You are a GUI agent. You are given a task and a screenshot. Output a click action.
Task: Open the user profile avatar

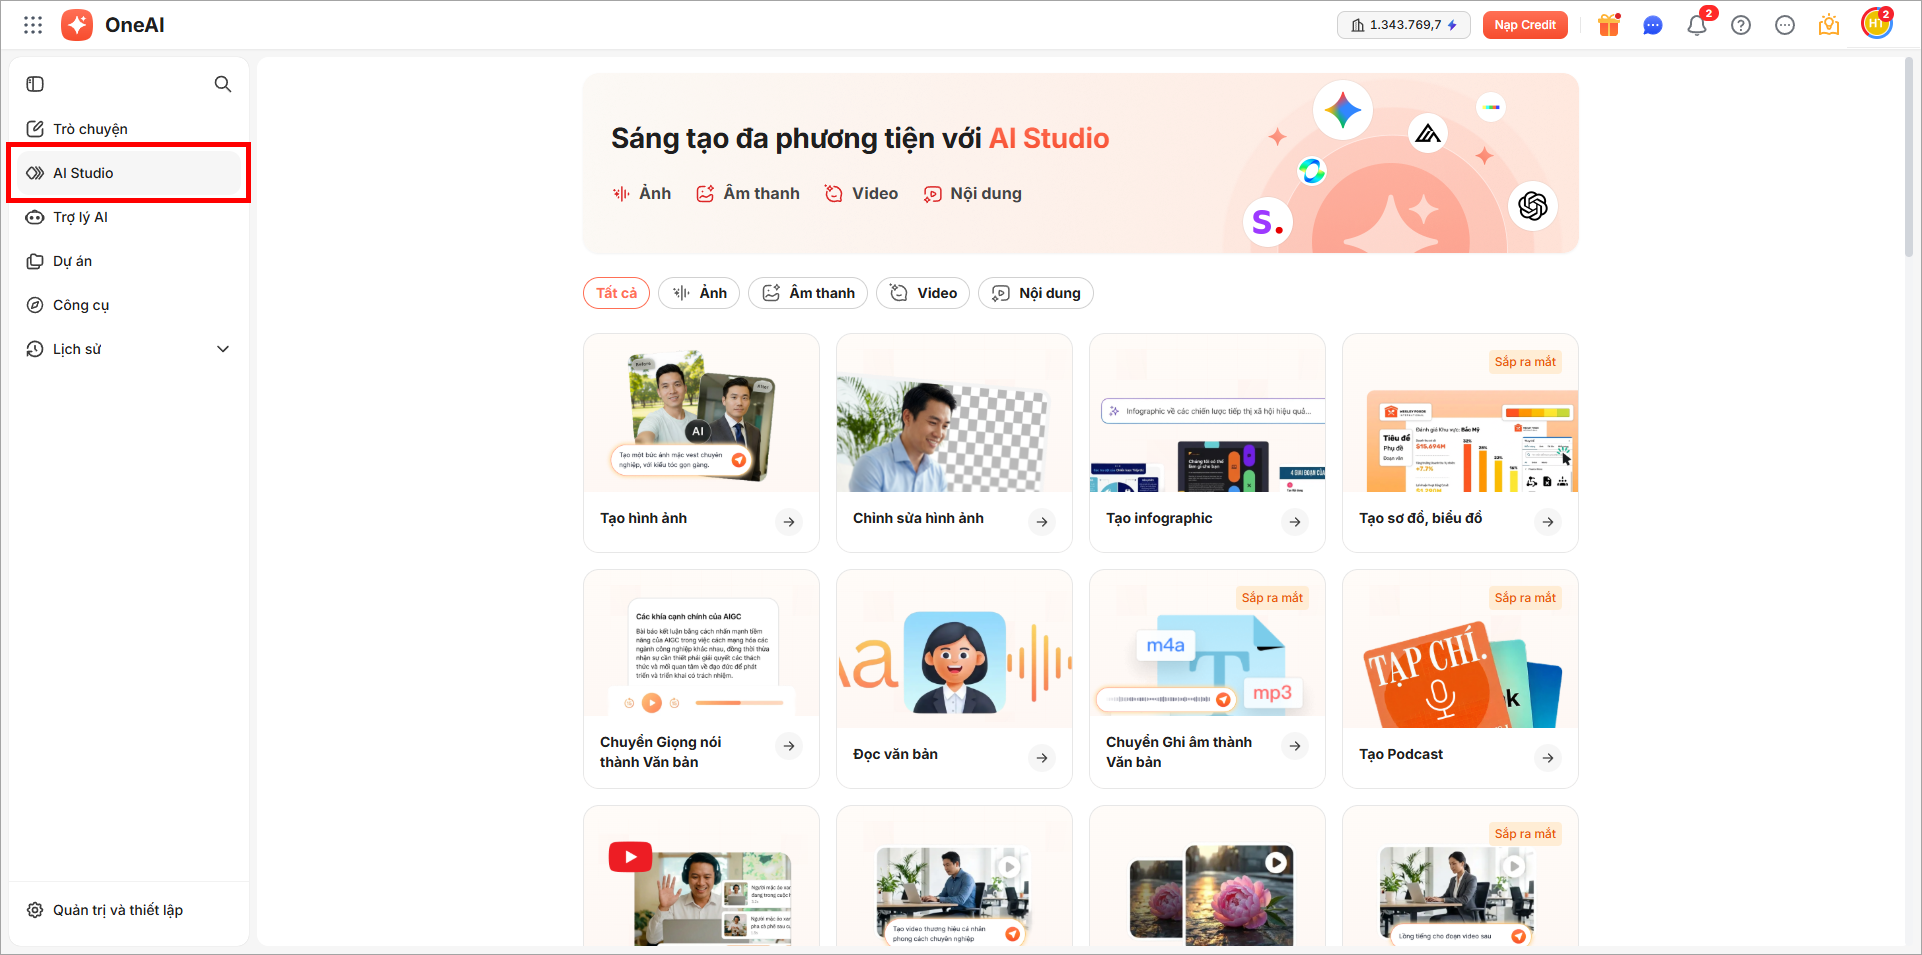coord(1877,24)
